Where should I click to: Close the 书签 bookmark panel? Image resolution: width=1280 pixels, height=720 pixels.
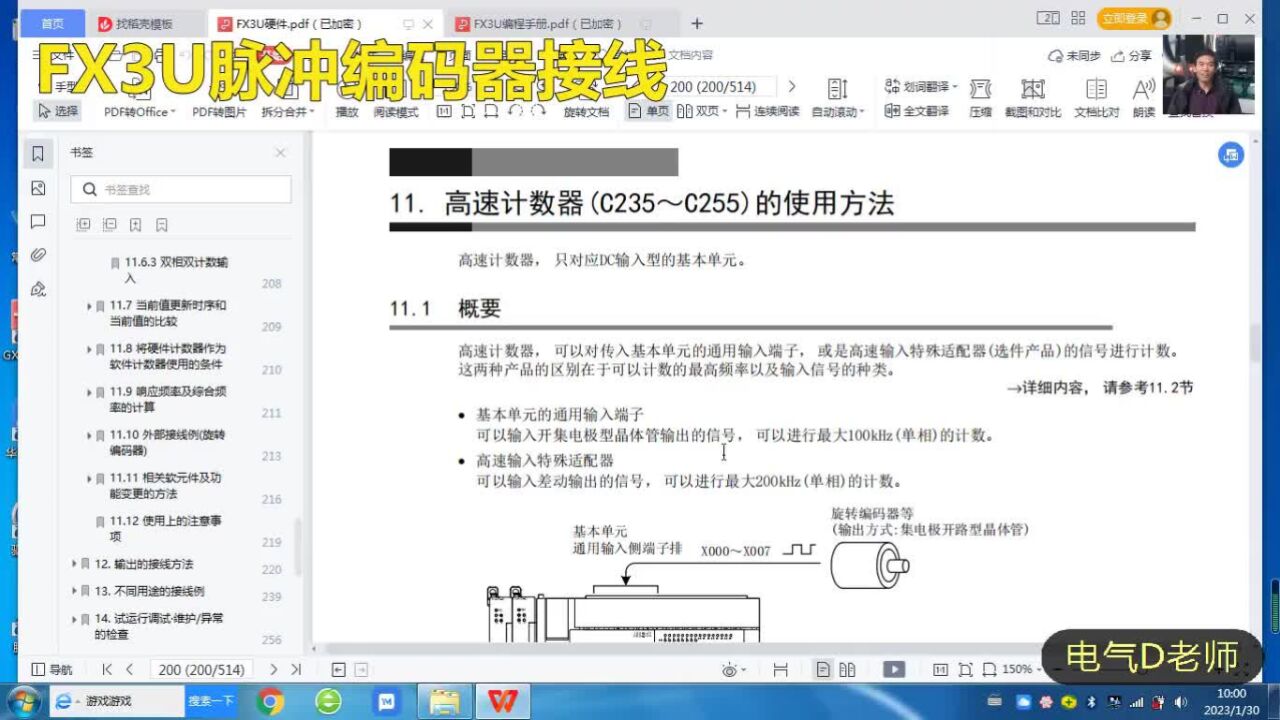tap(280, 153)
